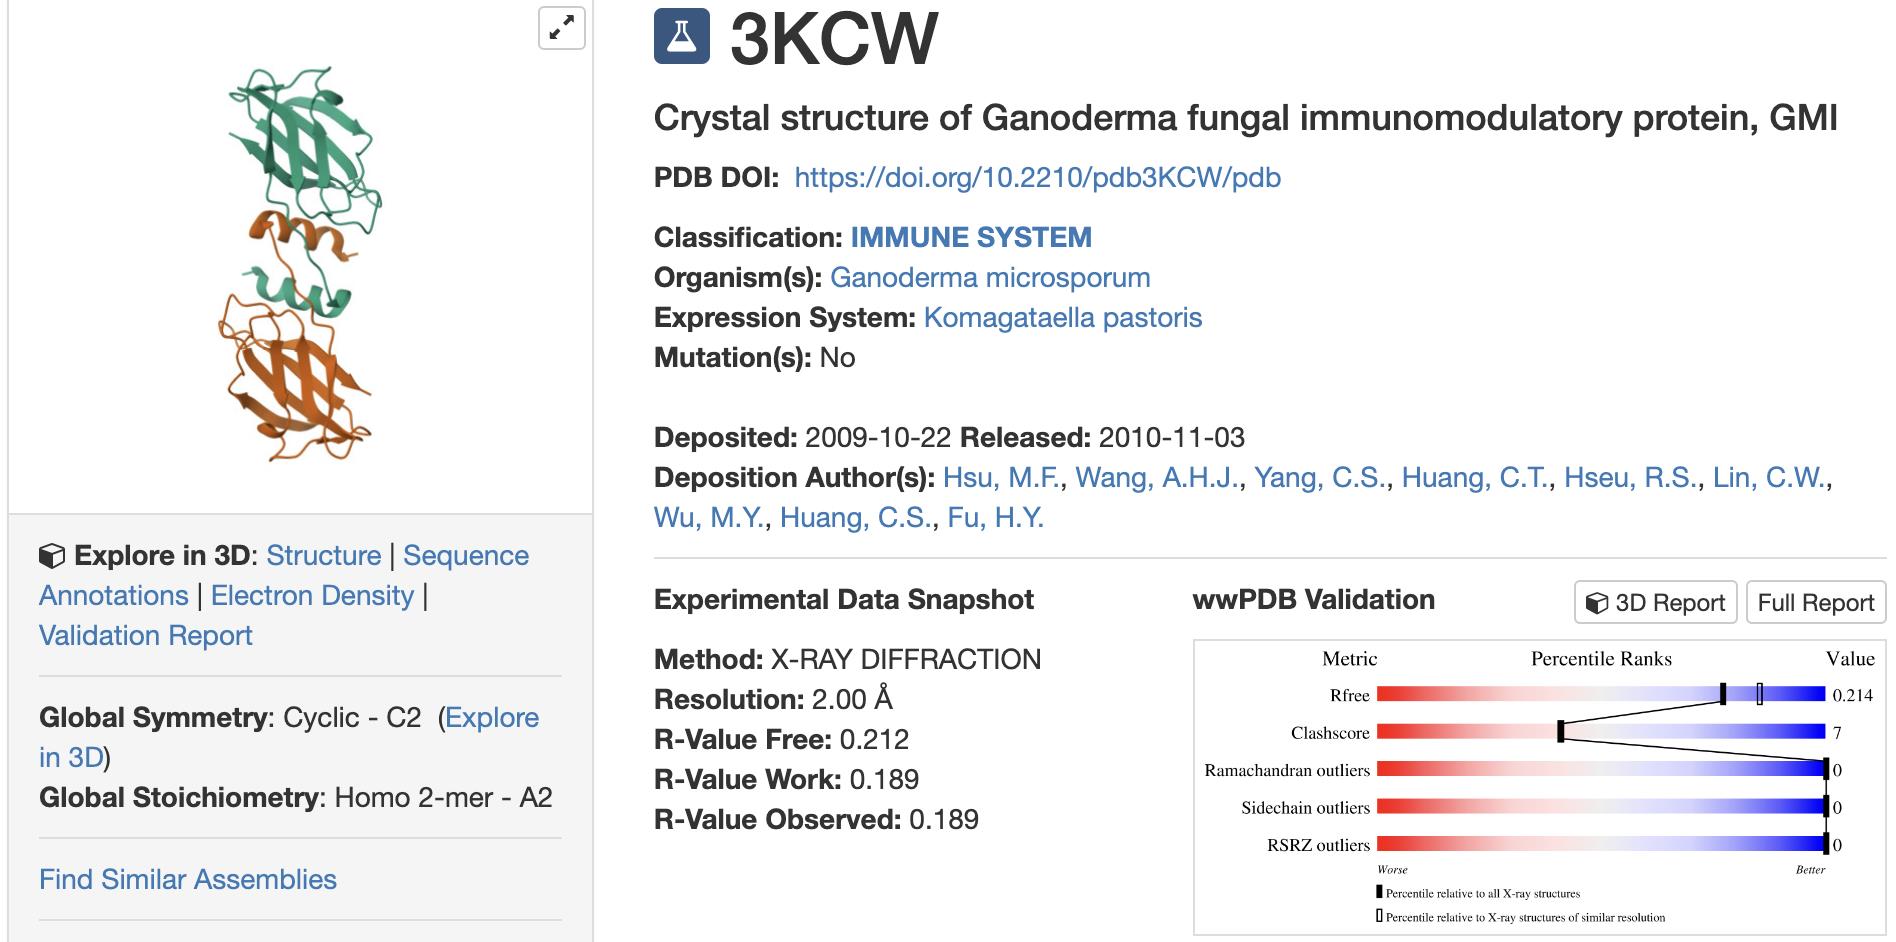This screenshot has height=942, width=1896.
Task: Open the IMMUNE SYSTEM classification link
Action: point(971,238)
